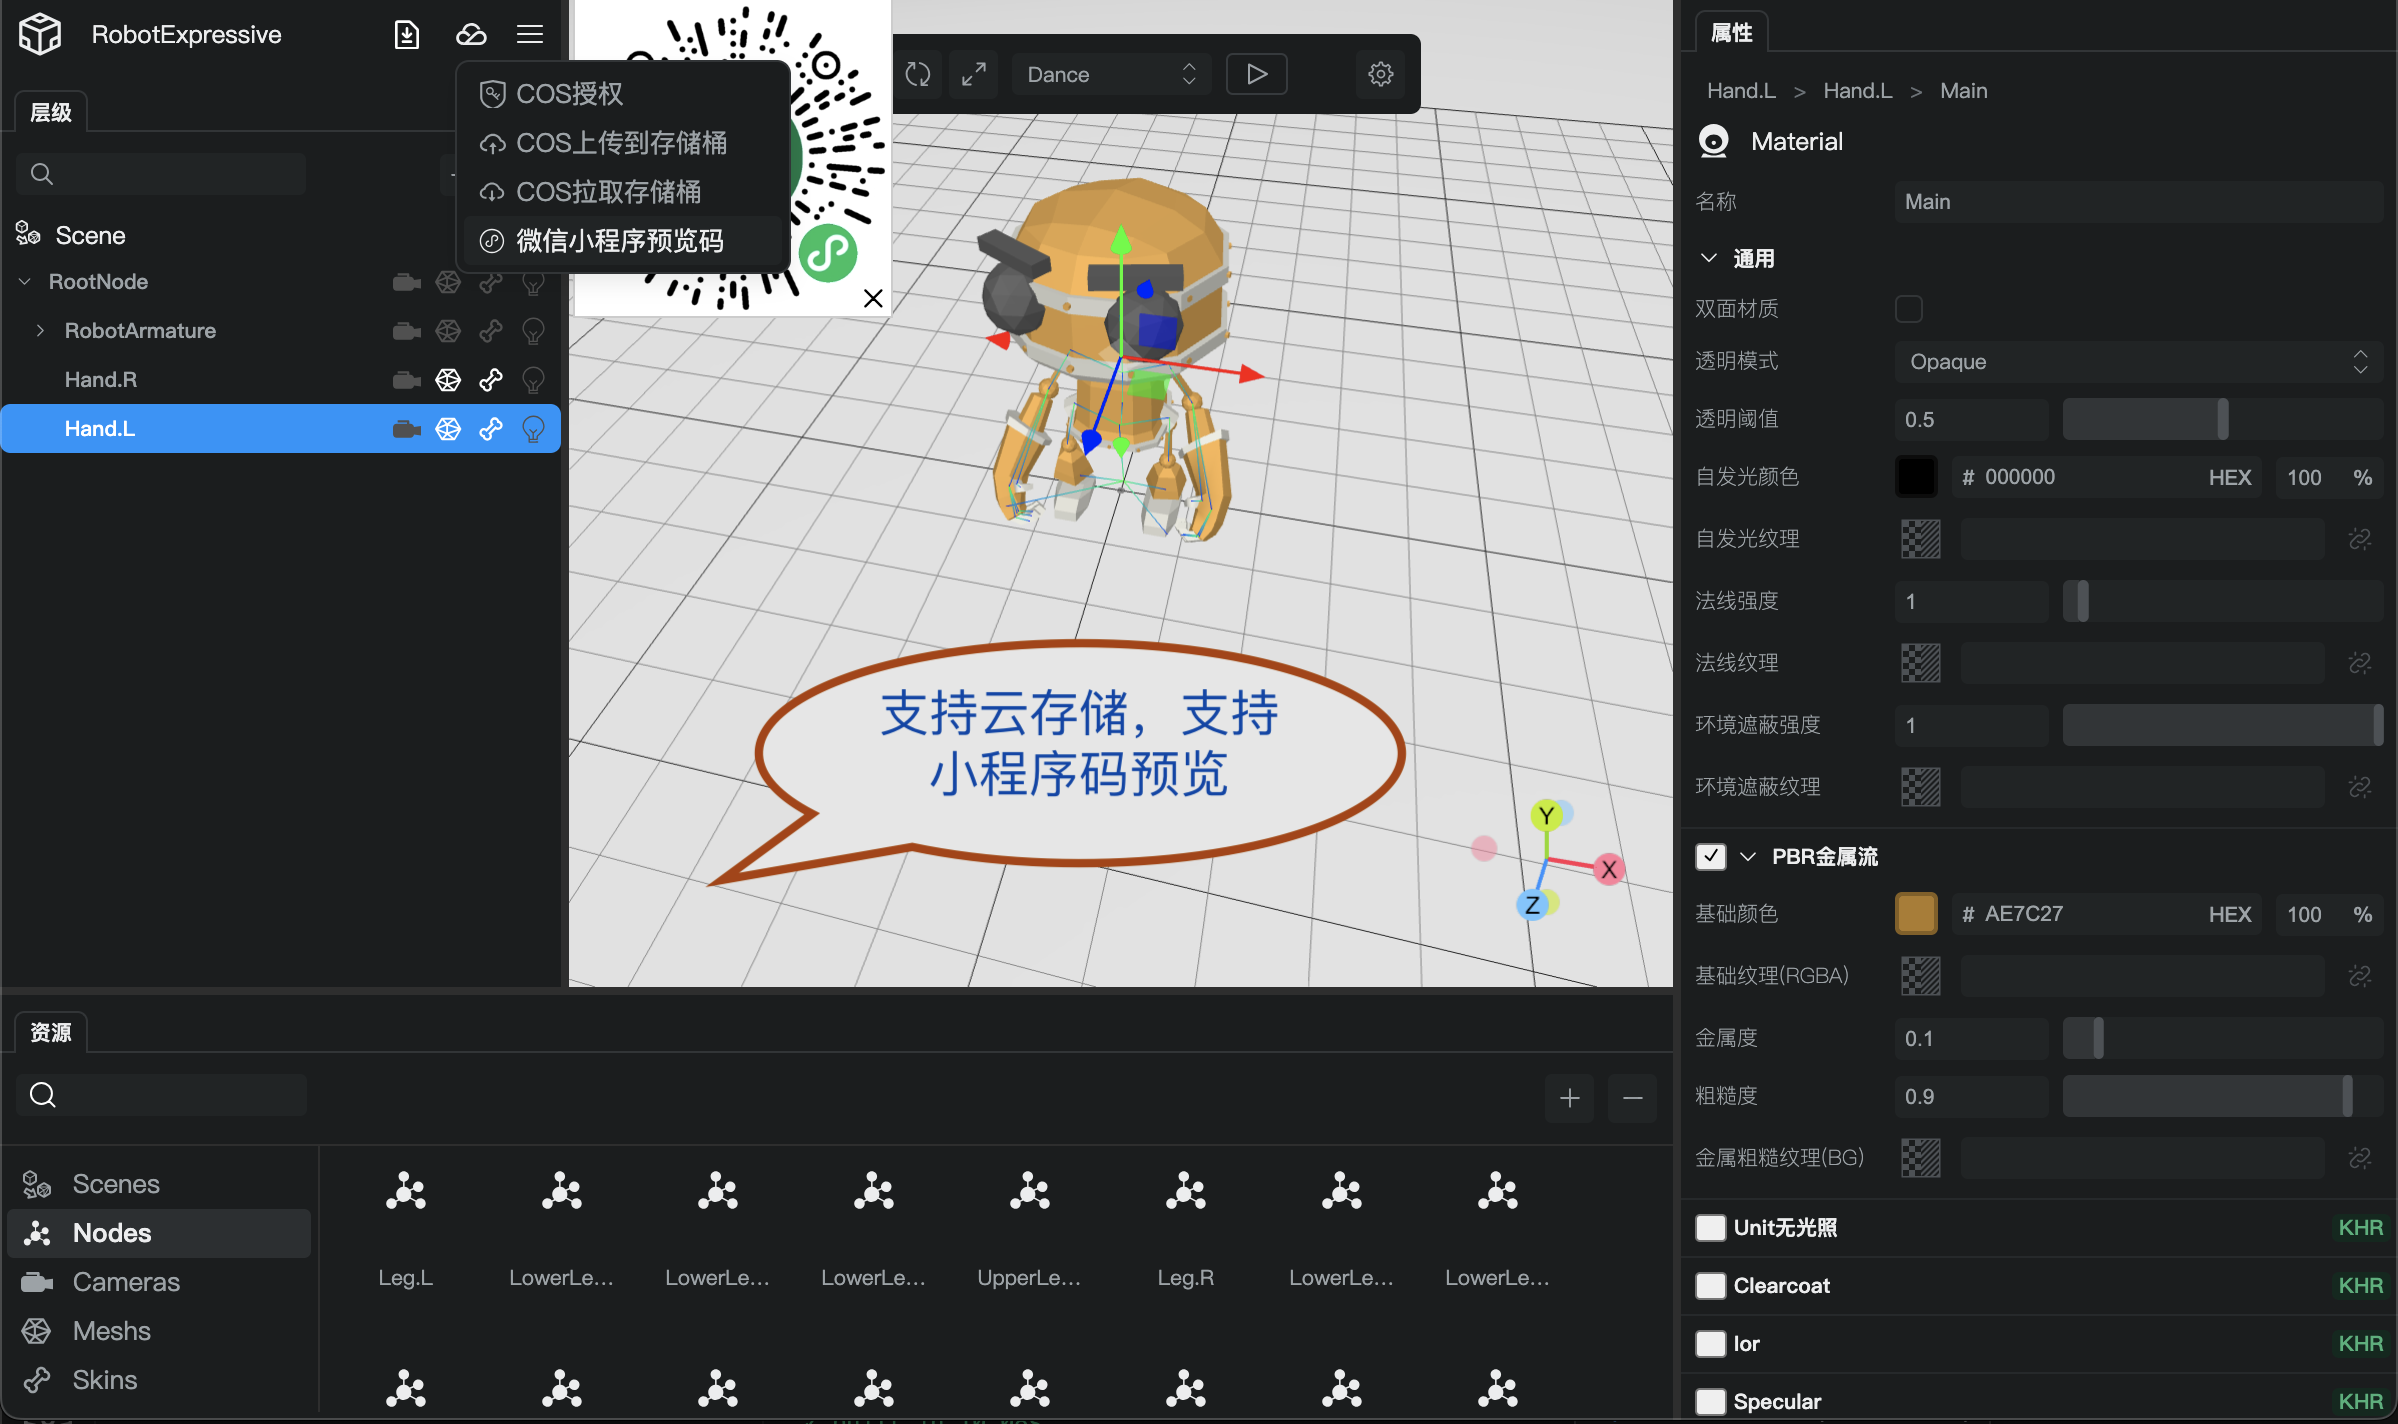Click the 基础颜色 color swatch
This screenshot has height=1424, width=2398.
coord(1916,914)
